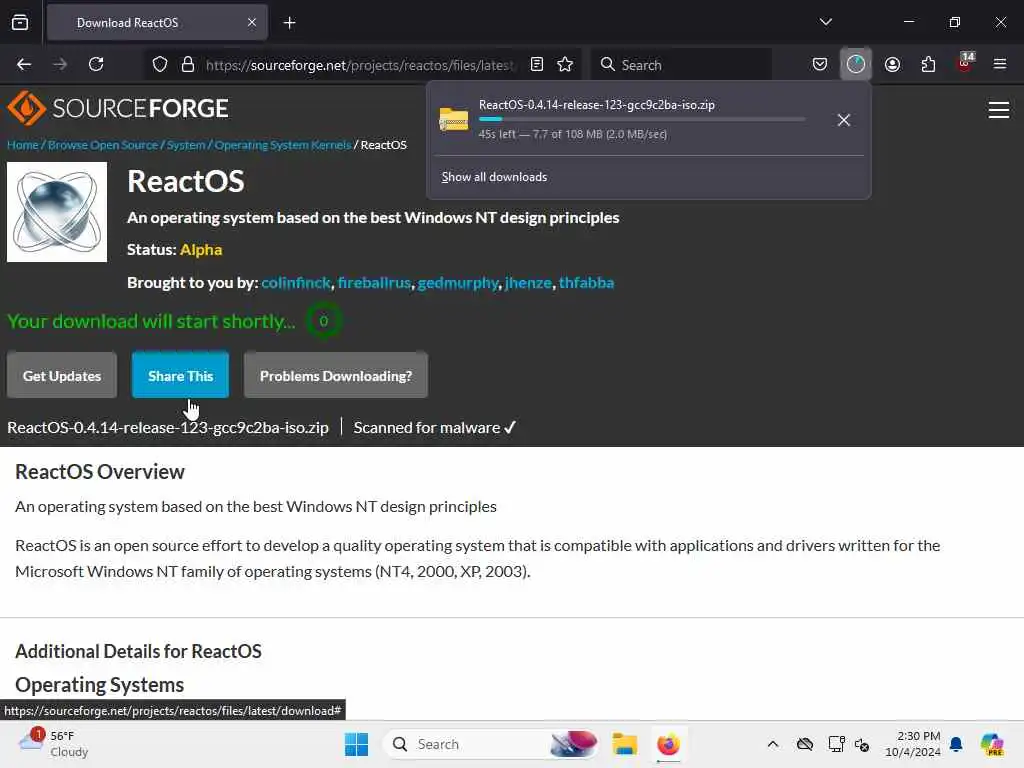Toggle the downloads panel button

(x=856, y=64)
